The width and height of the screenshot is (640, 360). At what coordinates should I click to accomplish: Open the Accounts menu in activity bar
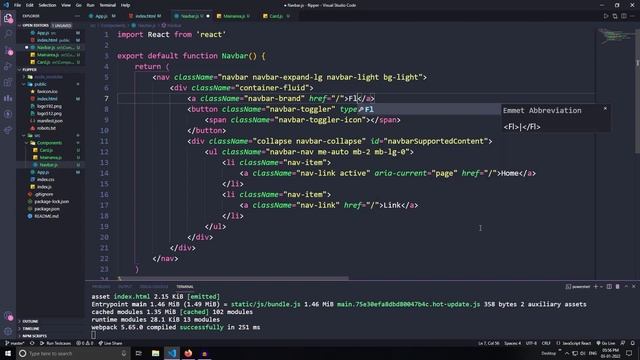(x=8, y=316)
